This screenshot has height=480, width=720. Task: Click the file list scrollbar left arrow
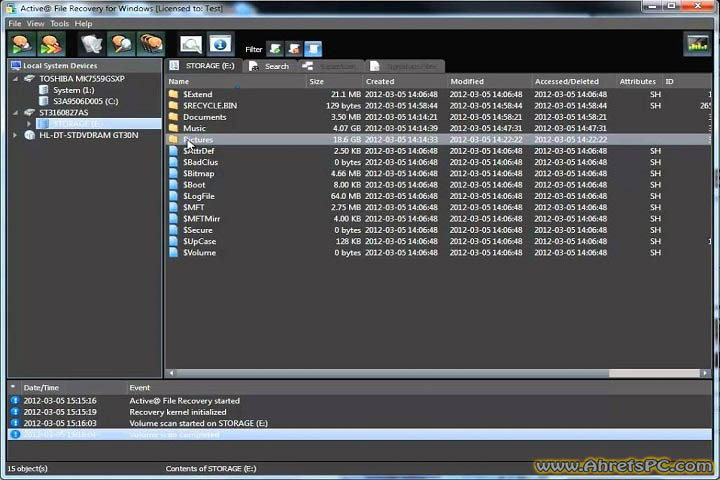pos(171,373)
